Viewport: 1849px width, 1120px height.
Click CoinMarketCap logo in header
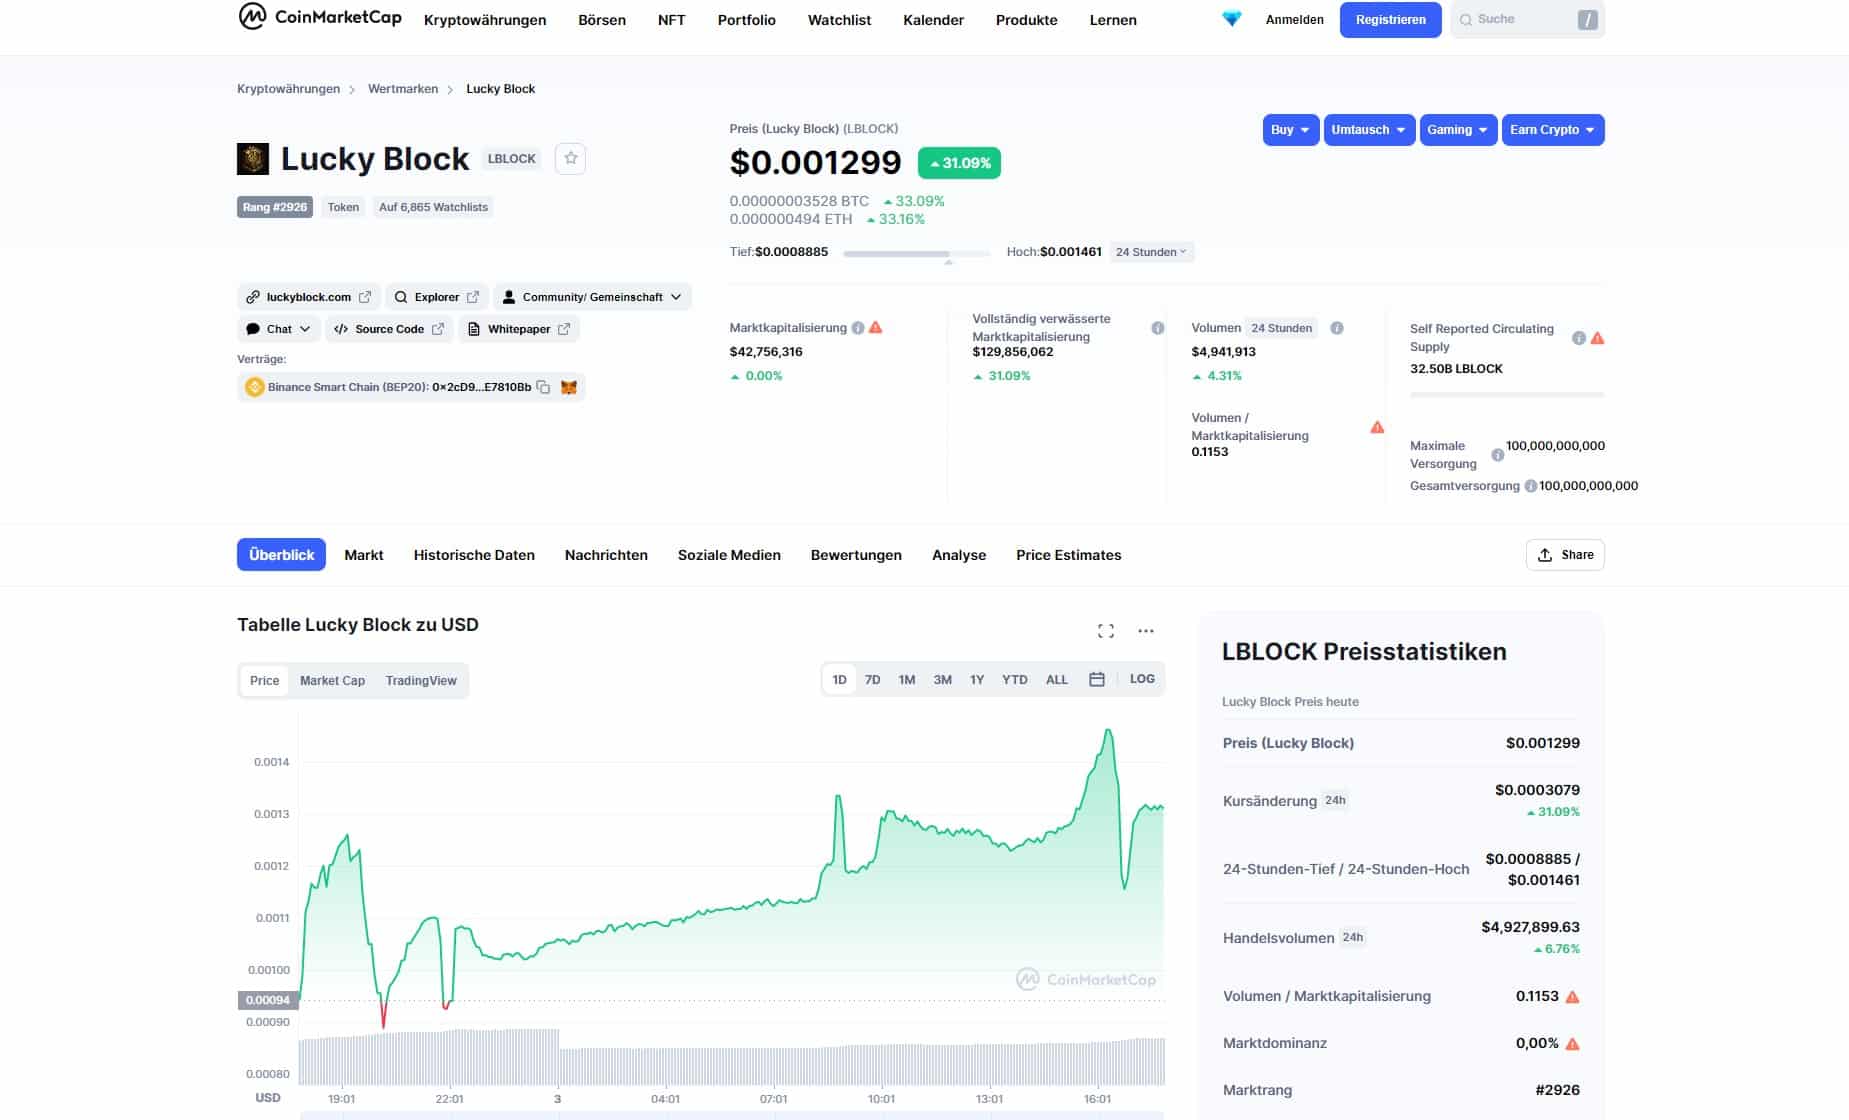(x=320, y=18)
